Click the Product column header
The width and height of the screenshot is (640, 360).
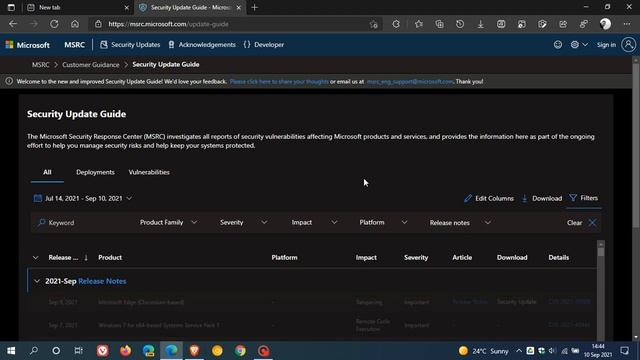110,258
